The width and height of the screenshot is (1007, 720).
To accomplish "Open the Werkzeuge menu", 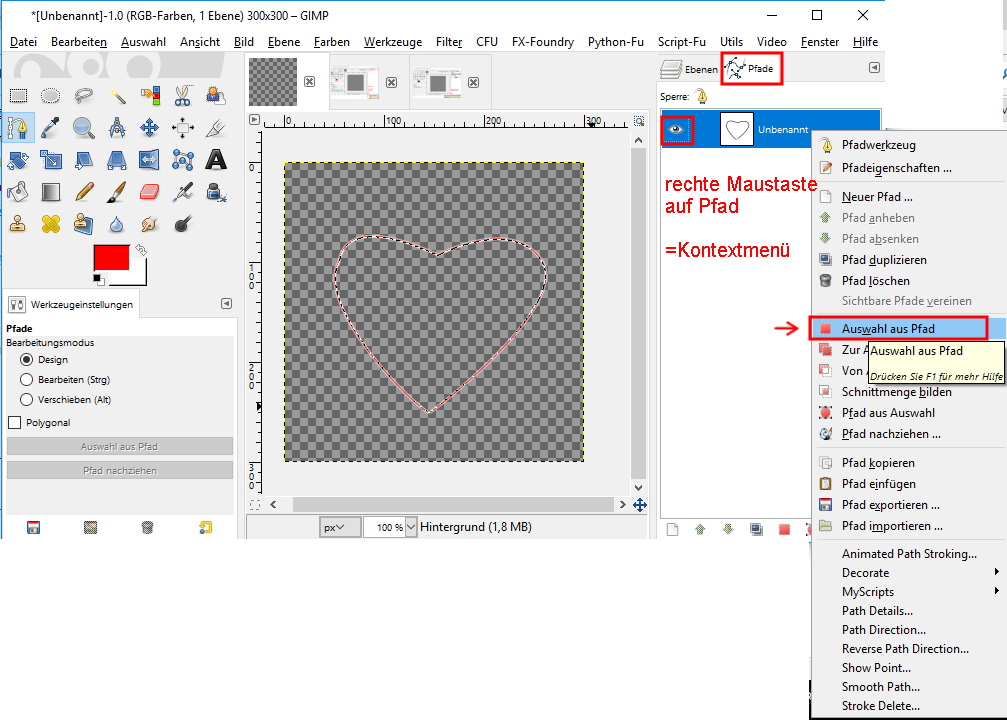I will click(392, 42).
